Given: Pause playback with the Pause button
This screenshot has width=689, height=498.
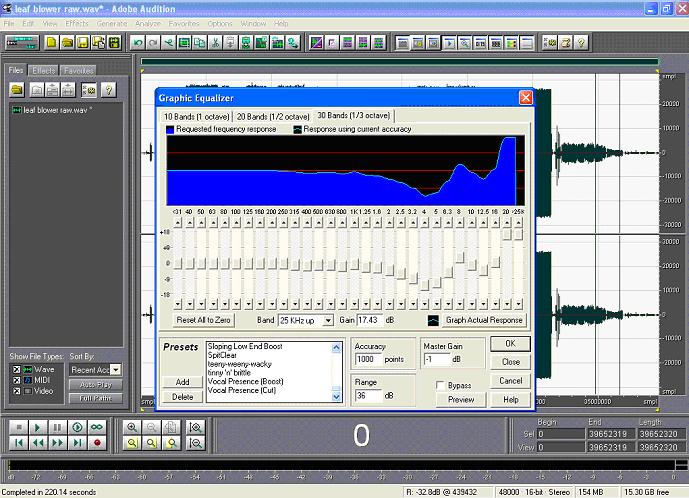Looking at the screenshot, I should 57,427.
